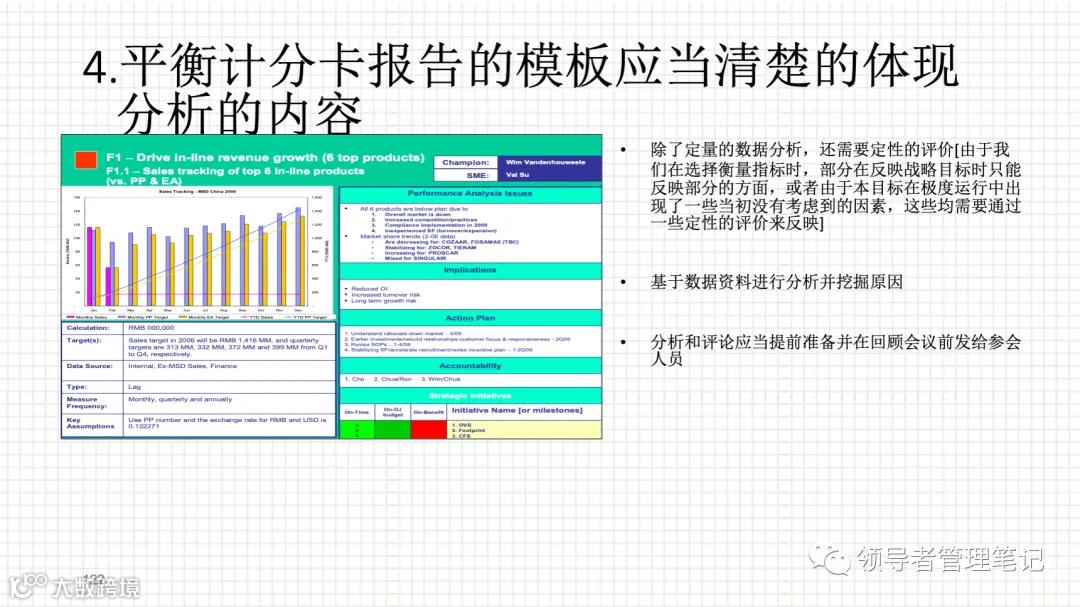Viewport: 1080px width, 607px height.
Task: Click the red F1 status square icon
Action: [84, 158]
